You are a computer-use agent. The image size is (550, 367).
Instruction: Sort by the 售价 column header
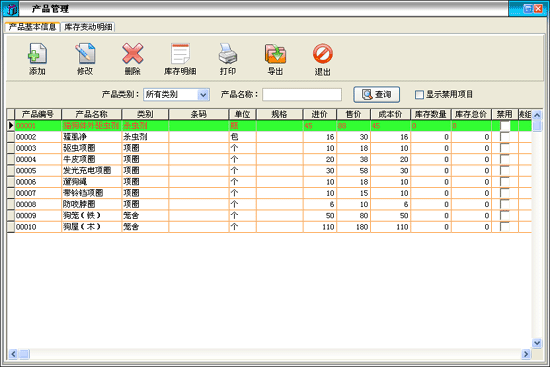[x=353, y=114]
